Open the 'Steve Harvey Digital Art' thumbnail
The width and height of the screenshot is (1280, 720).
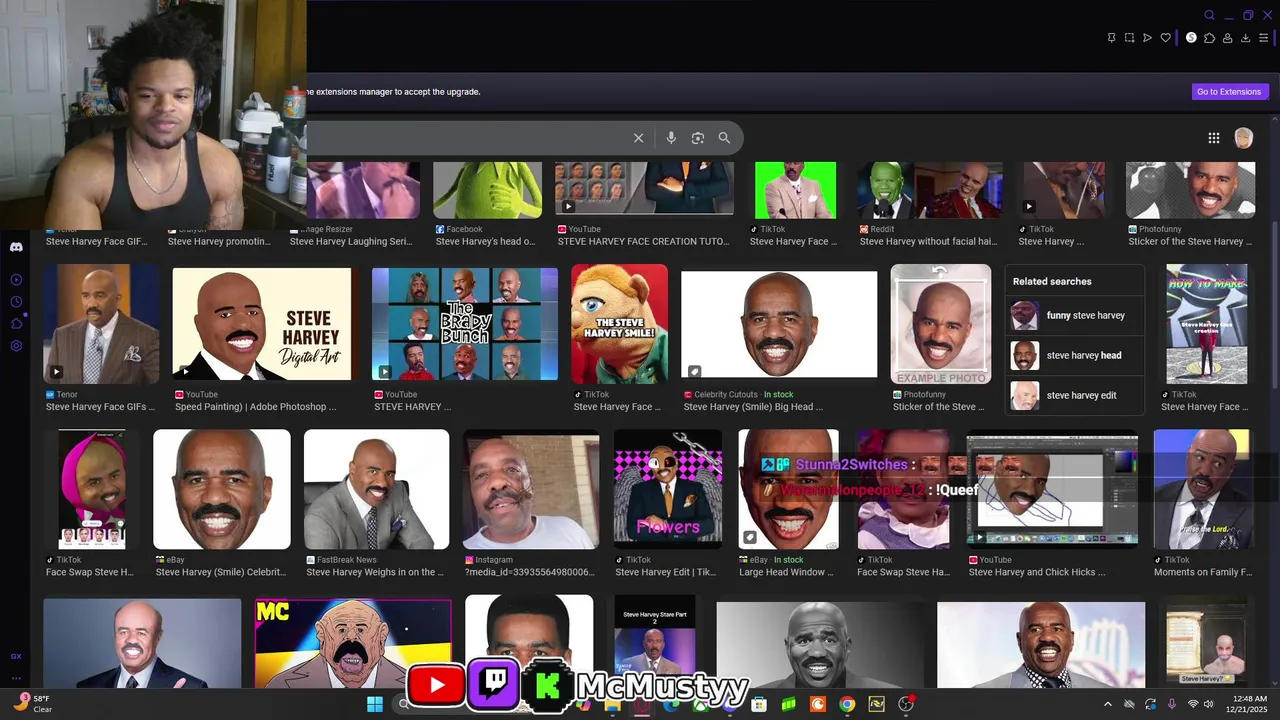(x=262, y=324)
